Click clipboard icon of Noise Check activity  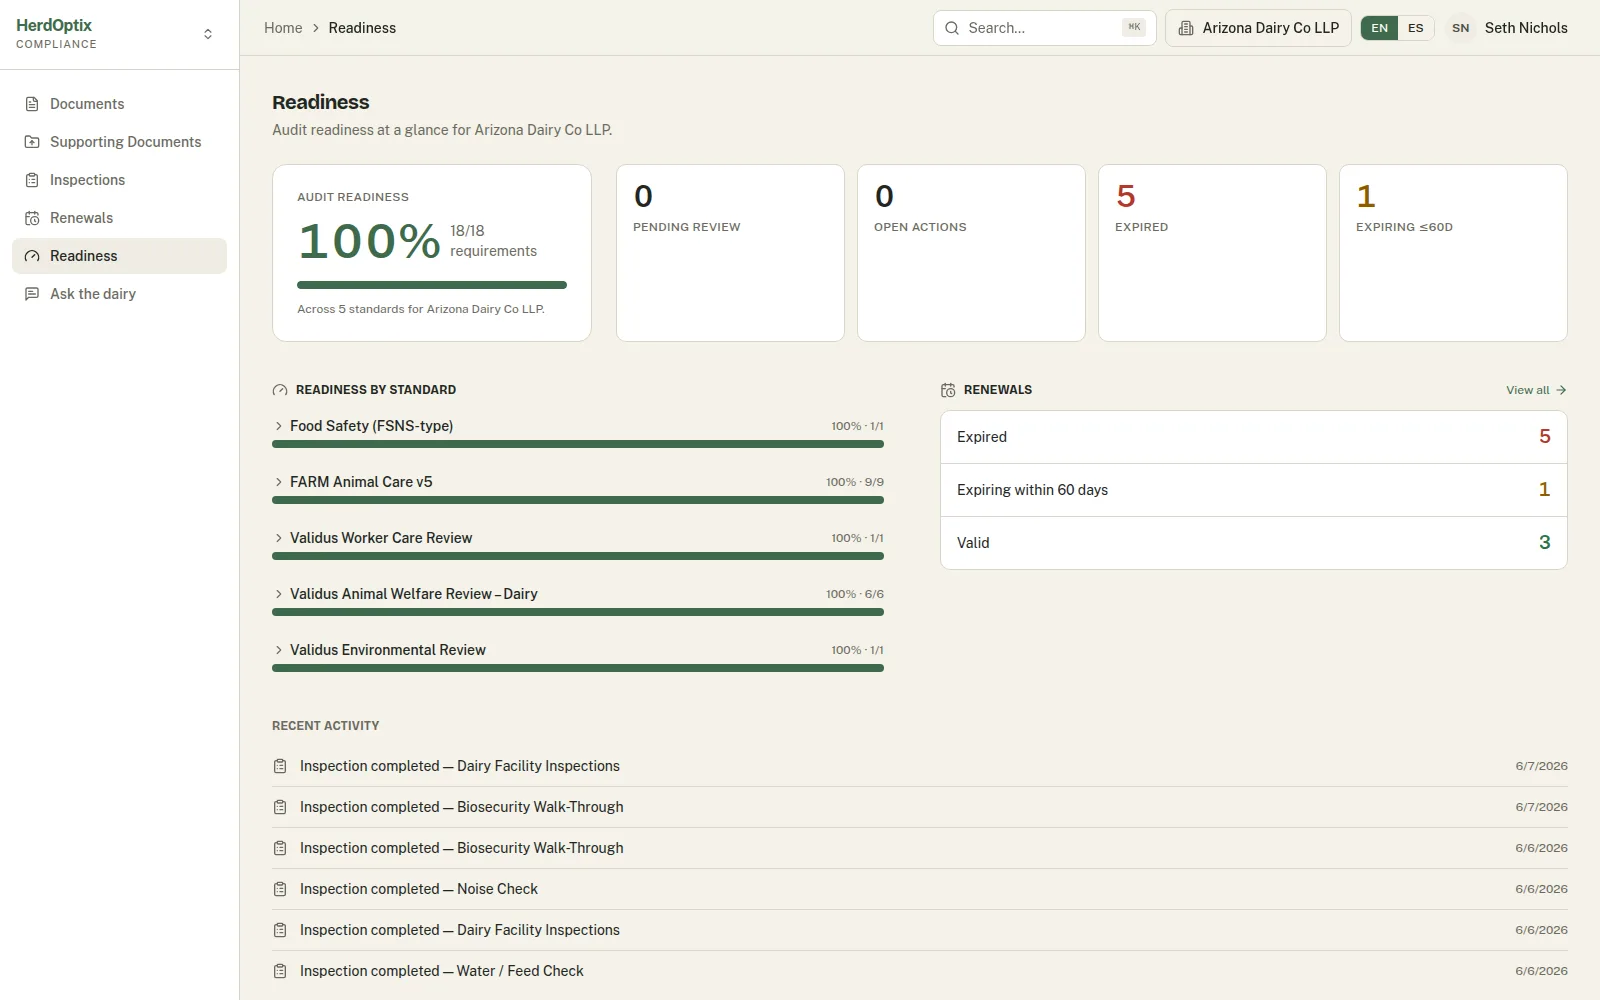point(280,889)
